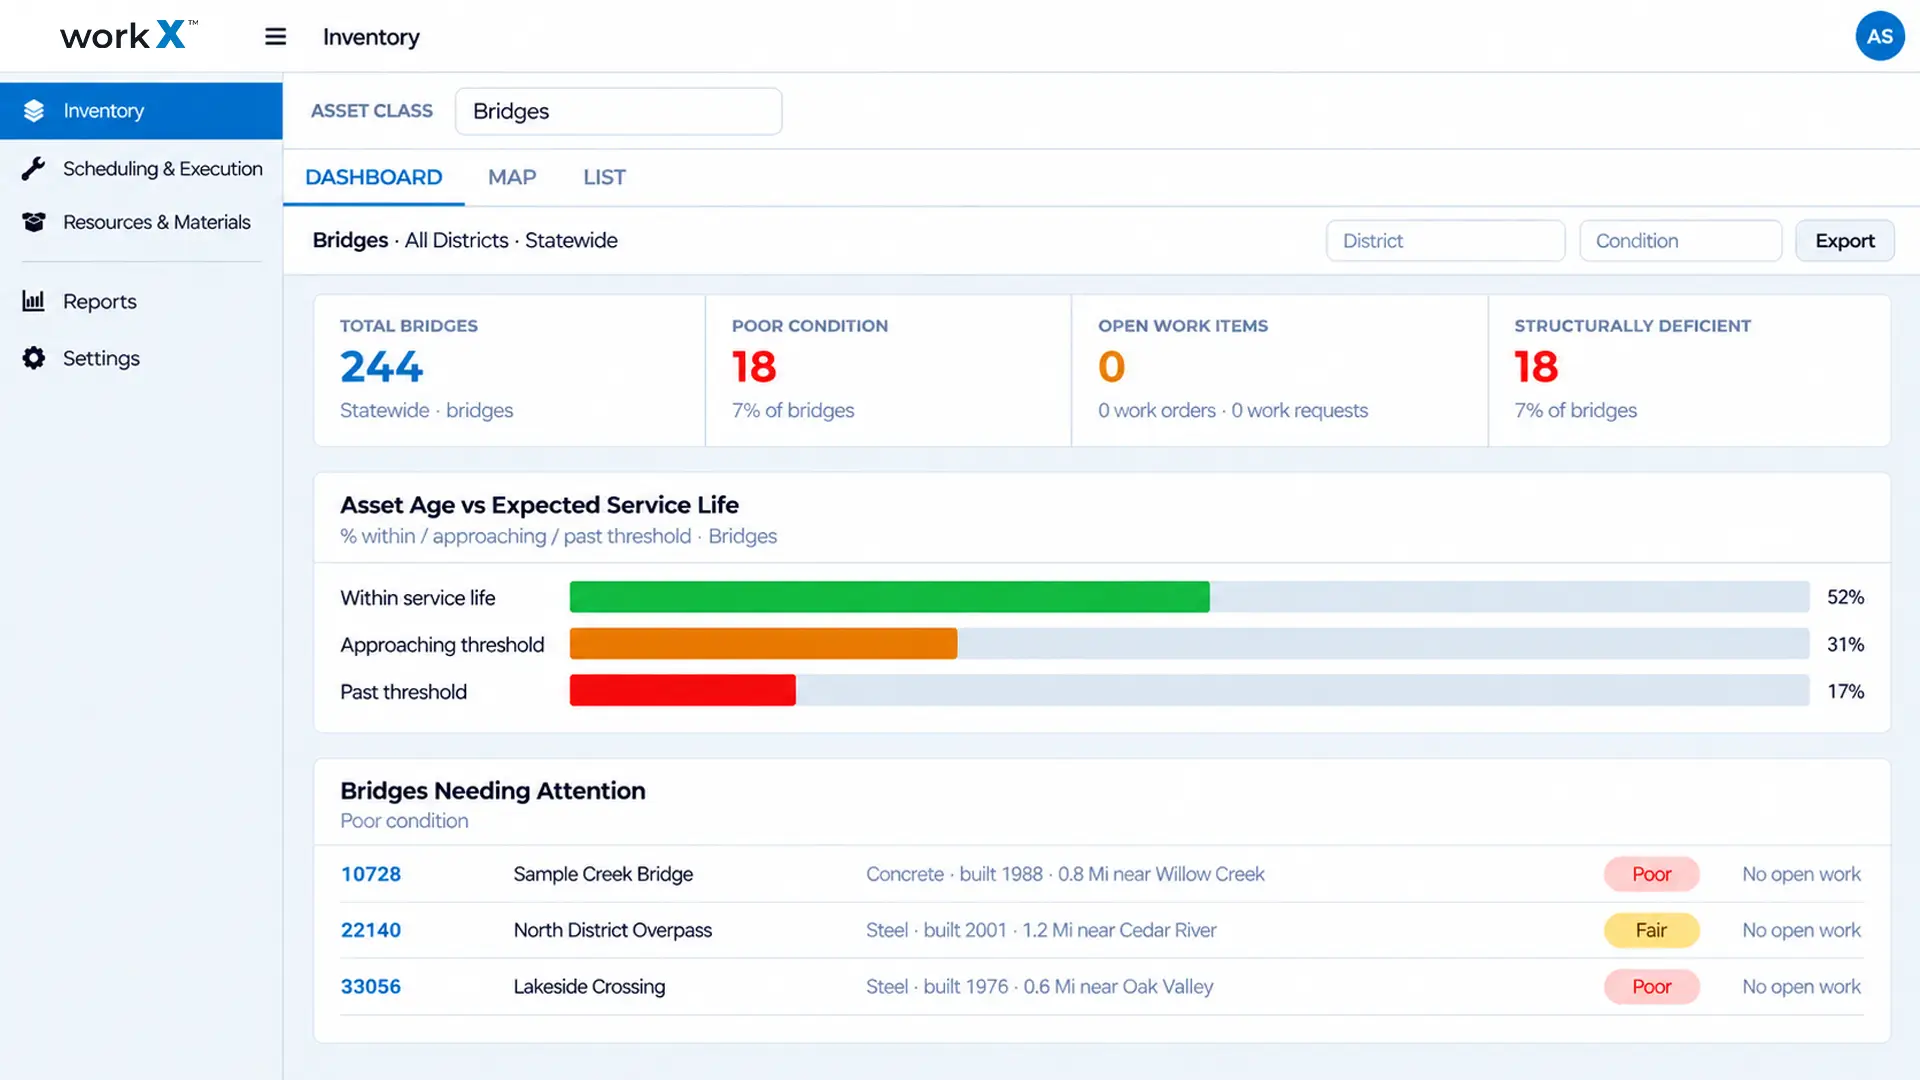Open the AS user avatar
This screenshot has height=1080, width=1920.
pos(1880,36)
